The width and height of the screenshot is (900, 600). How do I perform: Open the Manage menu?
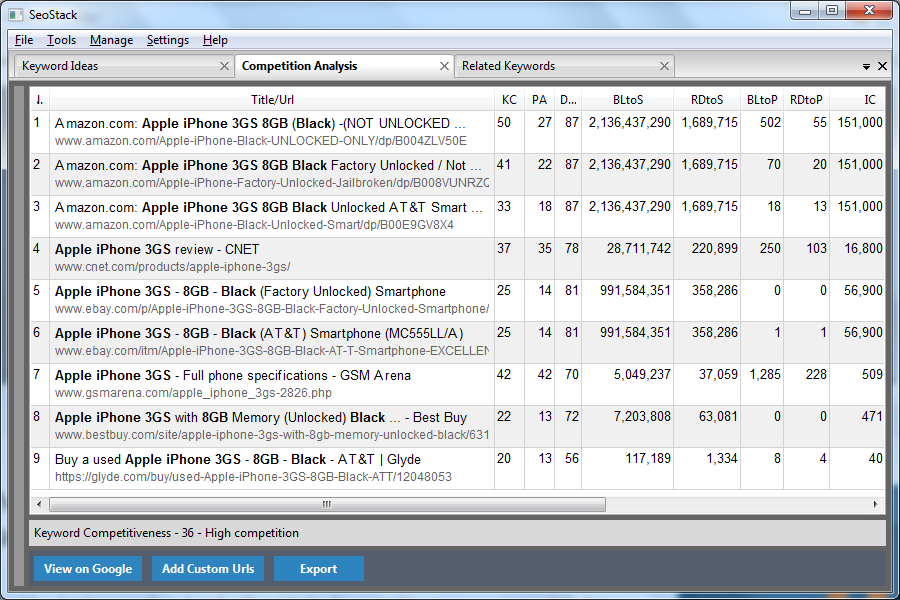(111, 40)
